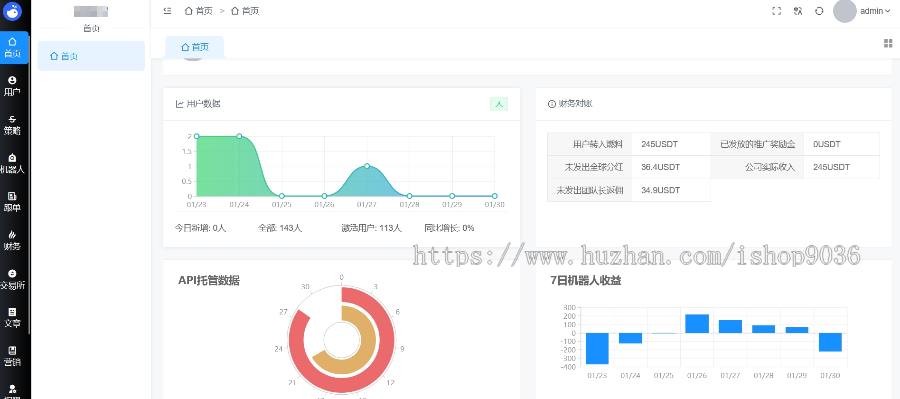Click the 01/24 data point on user chart
Screen dimensions: 900x399
click(239, 136)
